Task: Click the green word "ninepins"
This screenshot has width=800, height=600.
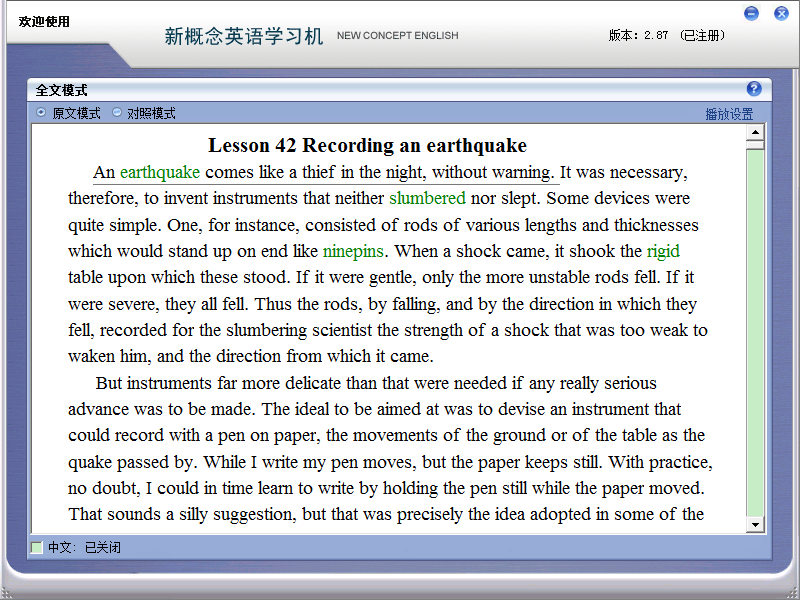Action: [353, 251]
